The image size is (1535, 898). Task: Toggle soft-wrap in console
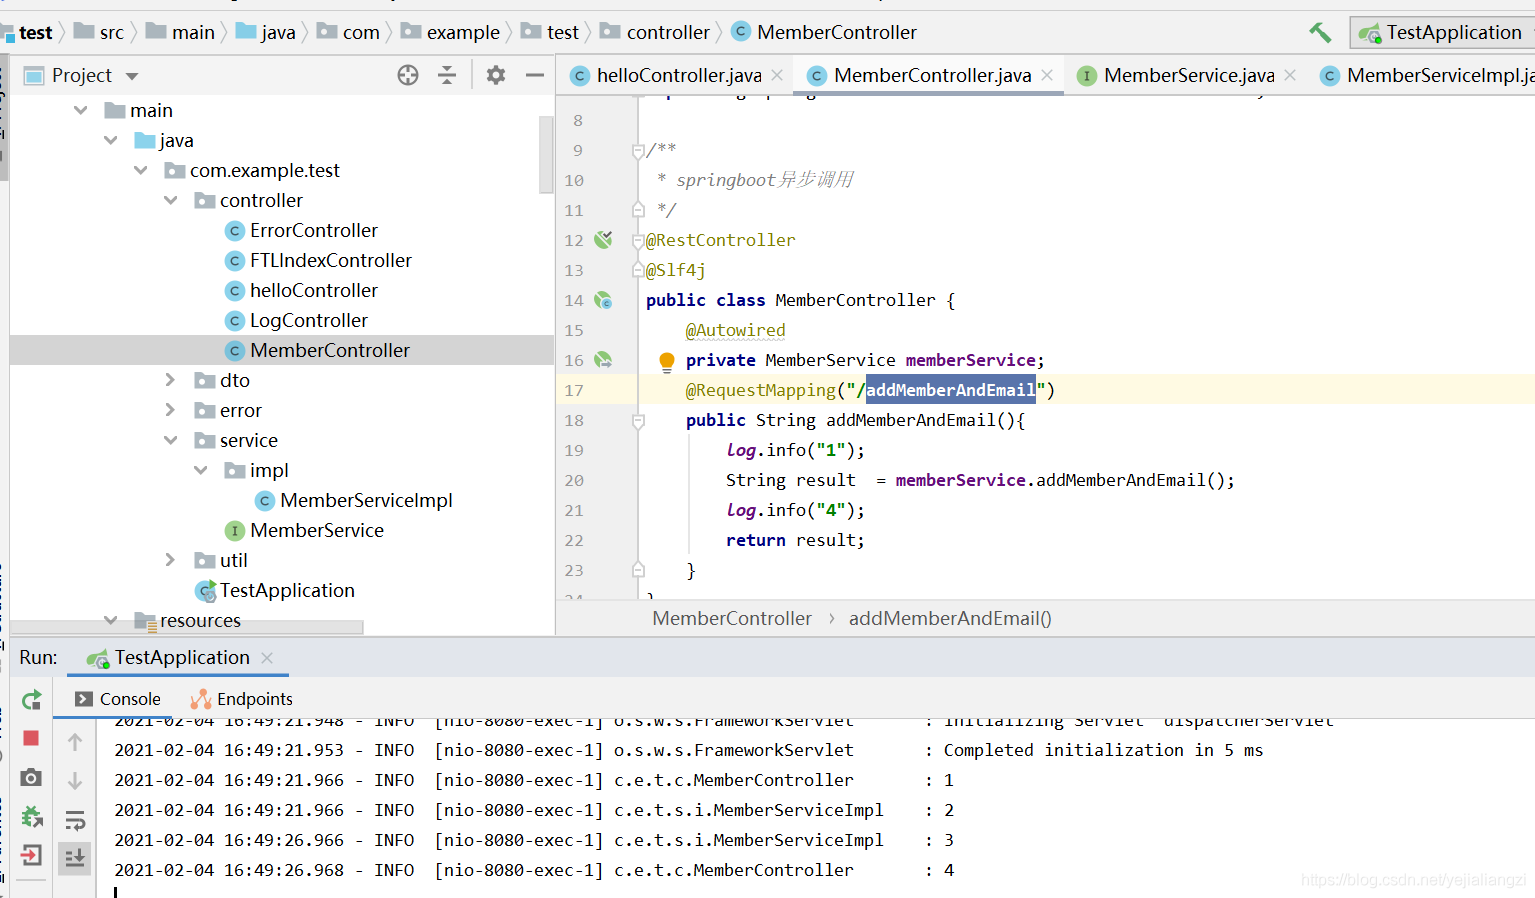coord(75,821)
